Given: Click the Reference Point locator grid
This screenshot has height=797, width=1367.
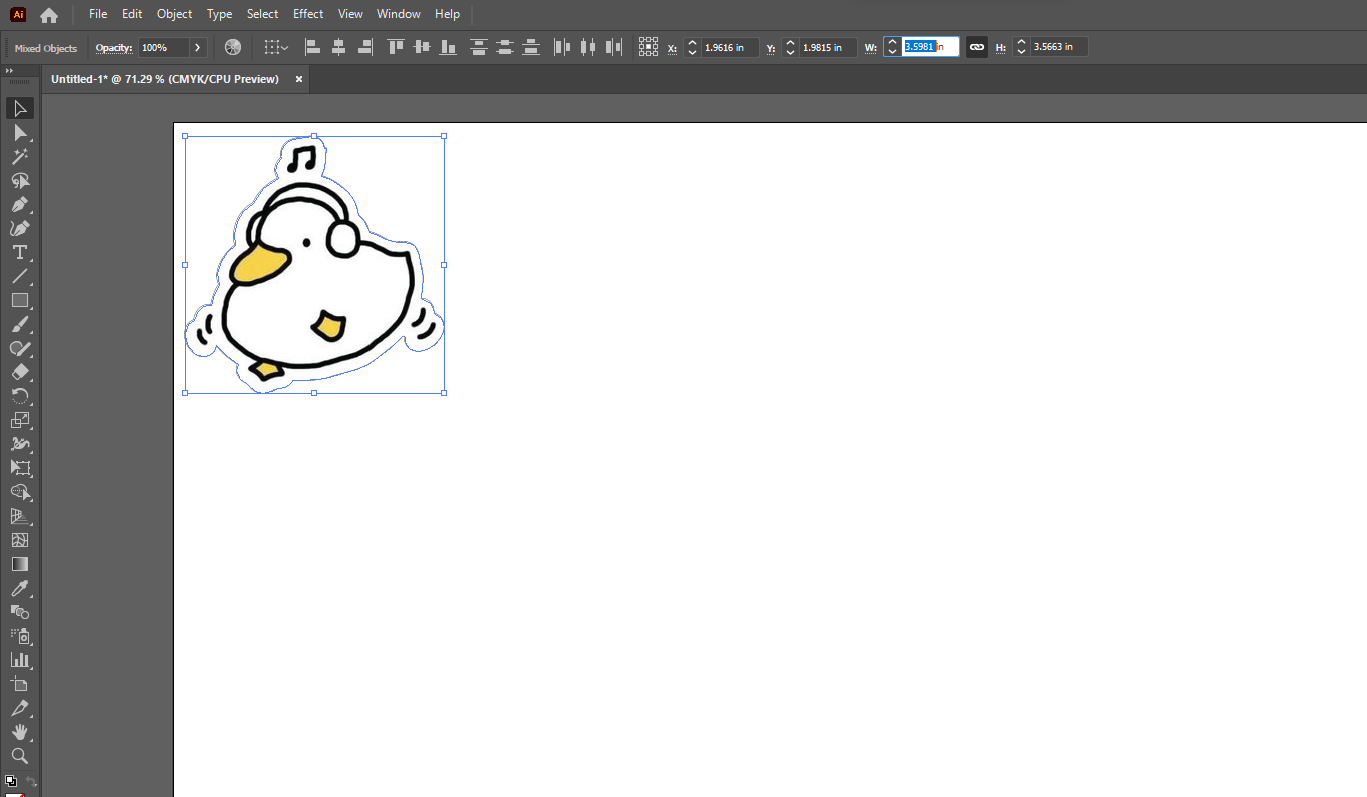Looking at the screenshot, I should [x=648, y=47].
